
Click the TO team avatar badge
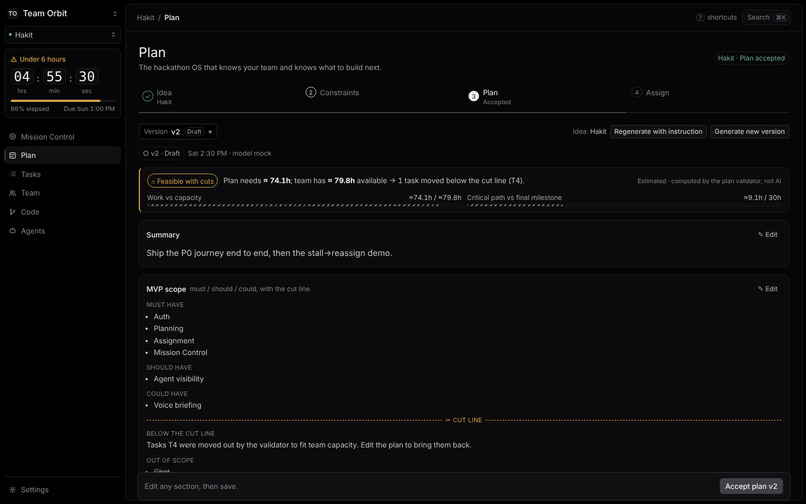[12, 13]
